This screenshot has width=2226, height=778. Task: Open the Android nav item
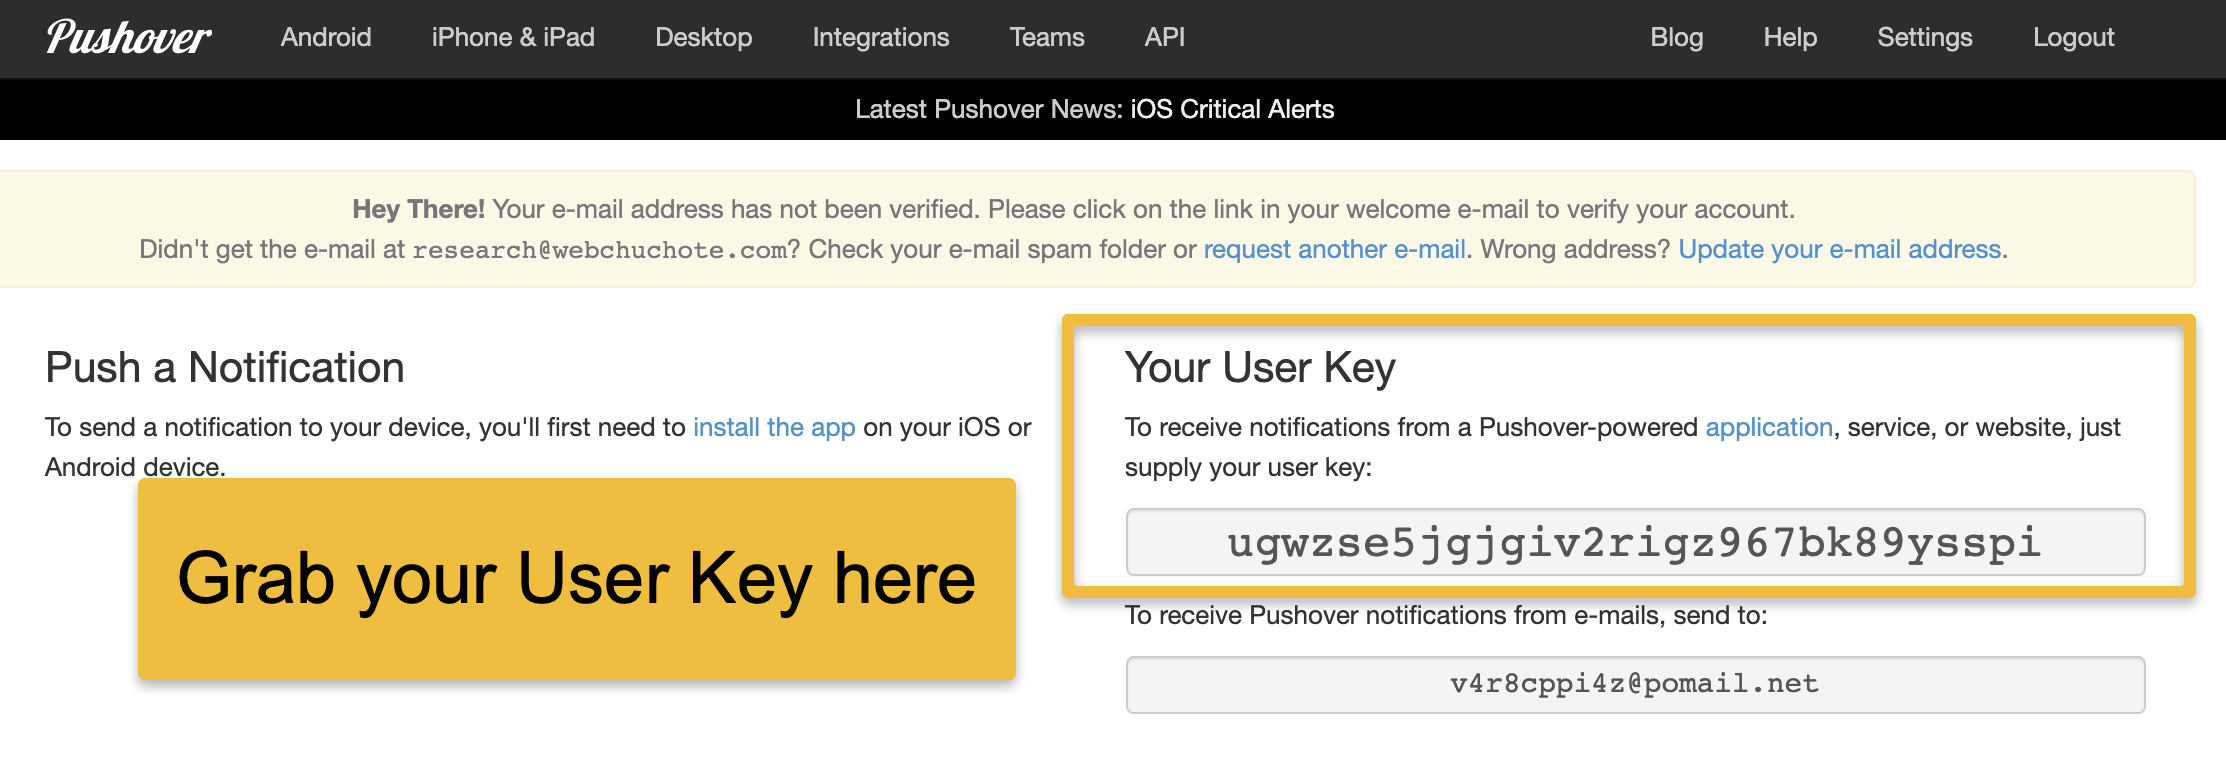326,38
